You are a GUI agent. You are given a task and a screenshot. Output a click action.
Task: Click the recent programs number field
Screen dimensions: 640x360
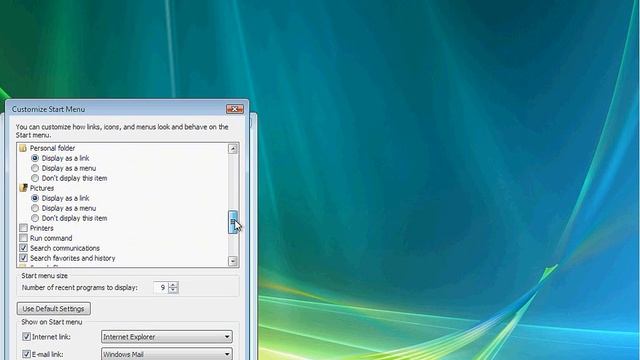click(161, 287)
